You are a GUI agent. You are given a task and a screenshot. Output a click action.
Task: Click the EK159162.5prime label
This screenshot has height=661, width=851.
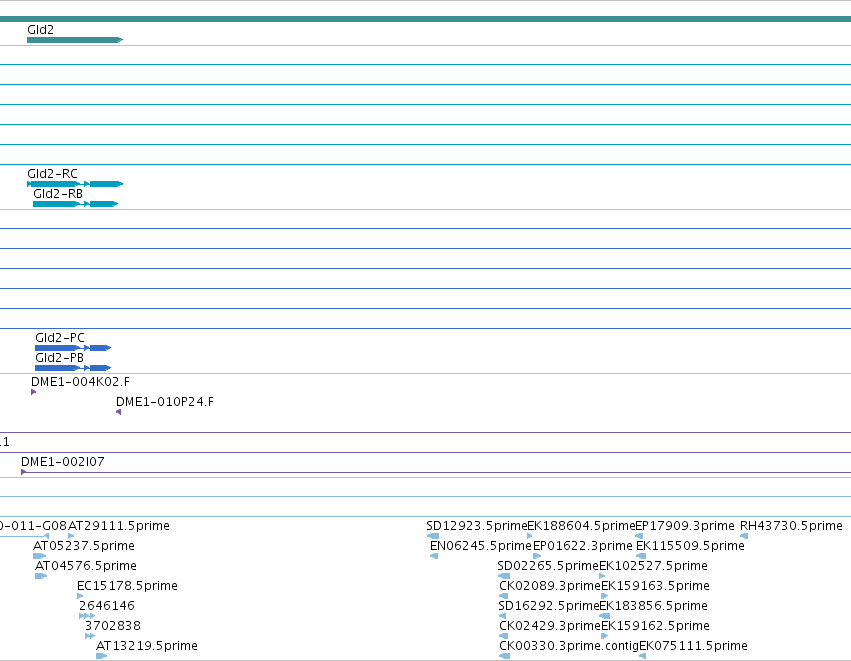coord(655,626)
